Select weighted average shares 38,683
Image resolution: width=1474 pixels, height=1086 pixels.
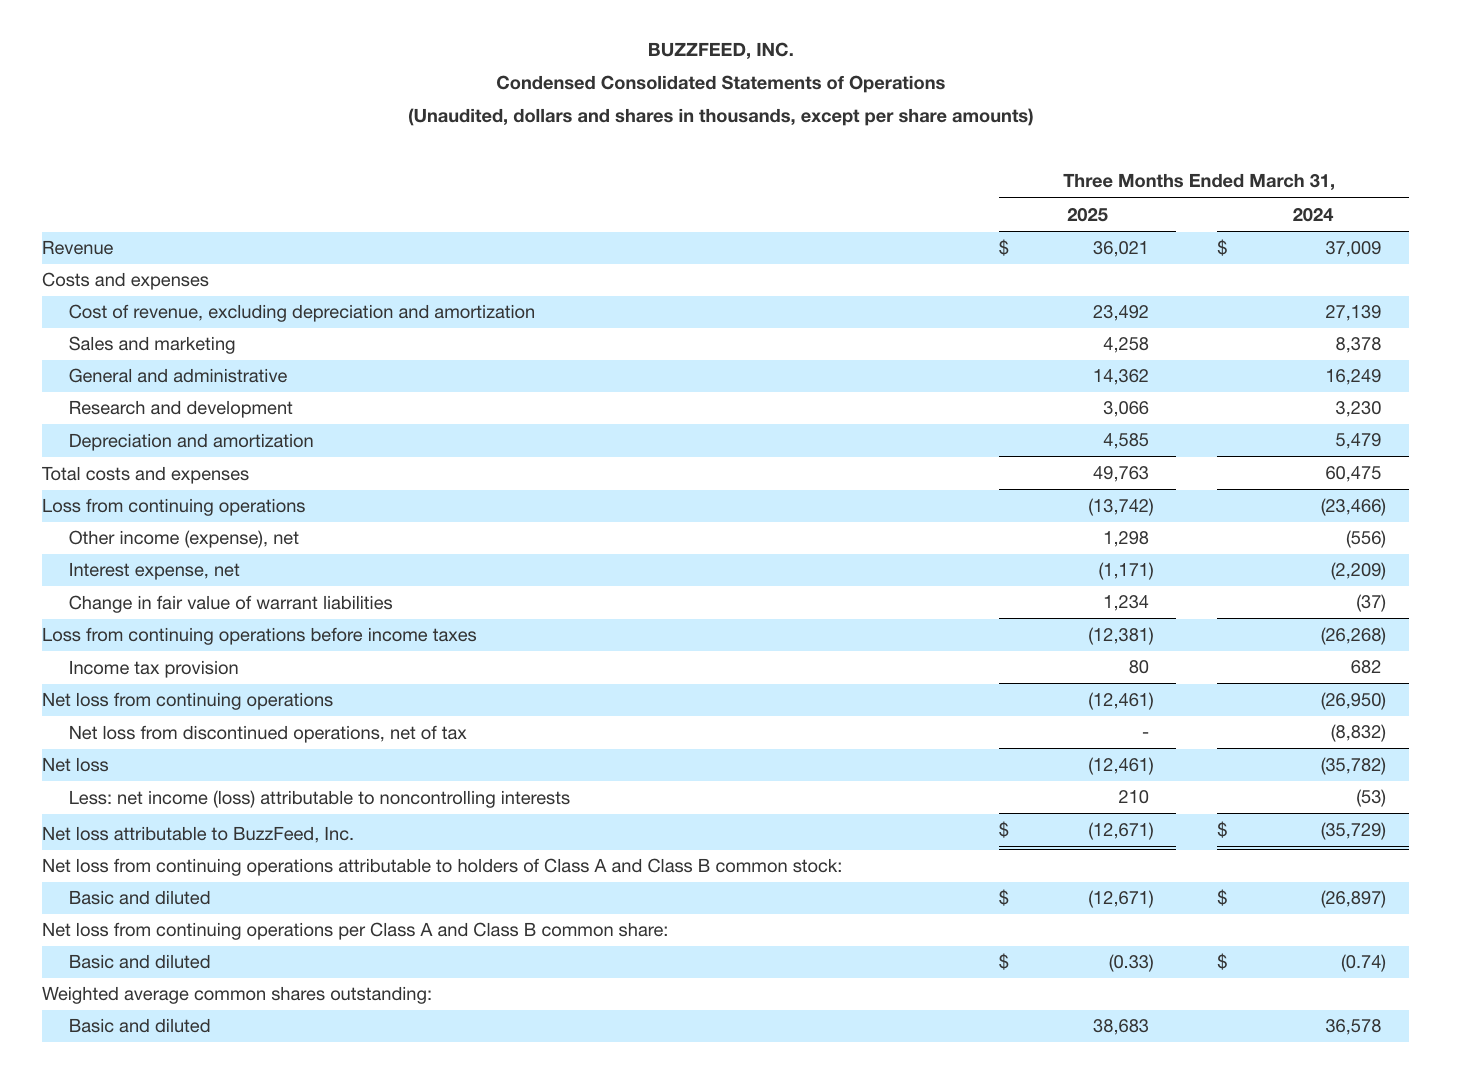click(1120, 1026)
